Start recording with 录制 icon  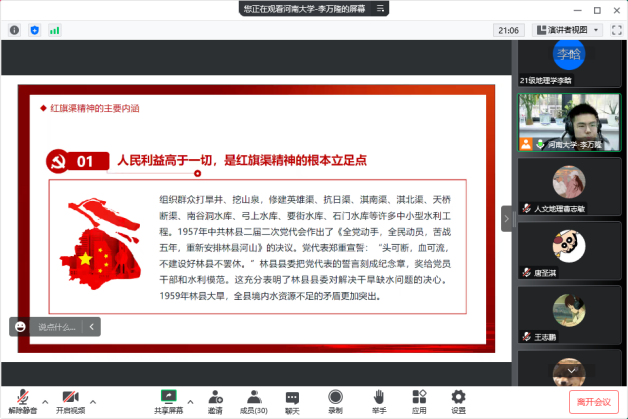pyautogui.click(x=335, y=399)
